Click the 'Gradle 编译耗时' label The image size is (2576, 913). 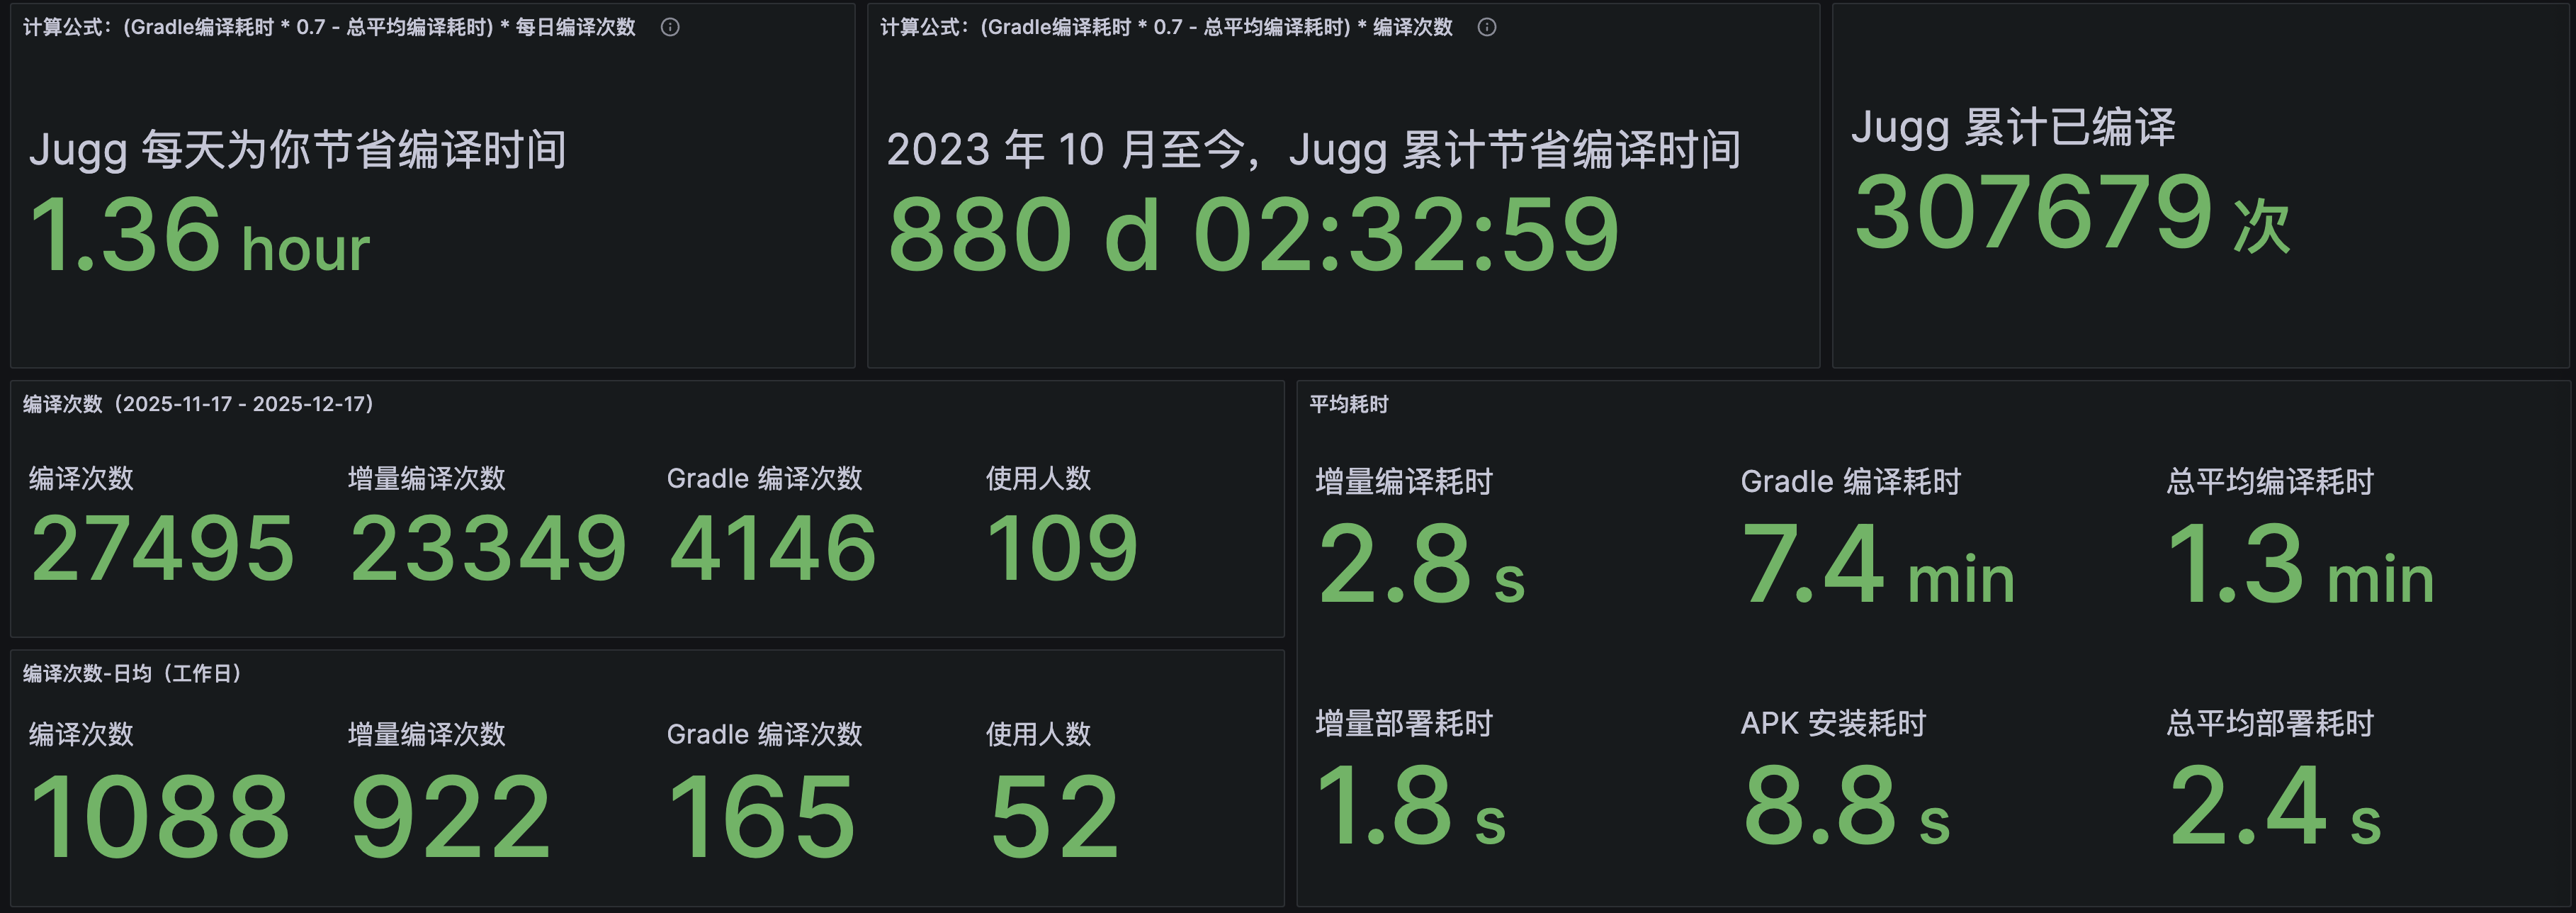[1851, 482]
